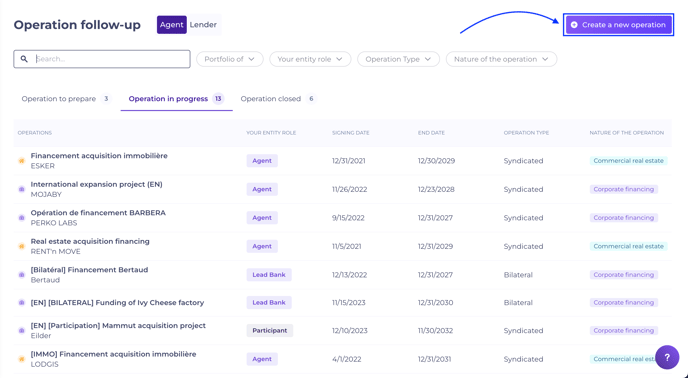Switch view to Agent toggle

(x=172, y=25)
